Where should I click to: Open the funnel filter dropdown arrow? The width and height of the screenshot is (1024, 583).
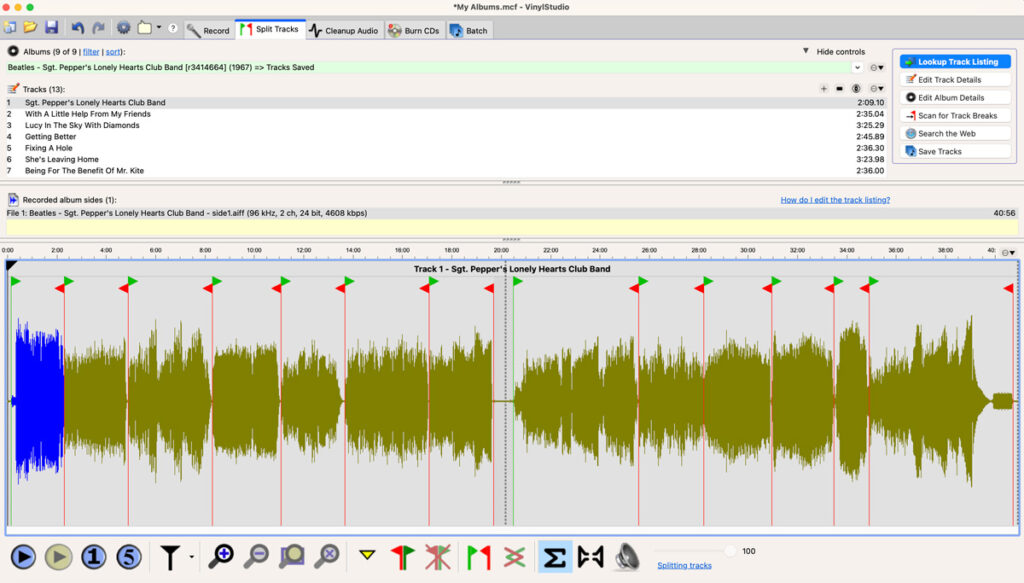[x=191, y=557]
